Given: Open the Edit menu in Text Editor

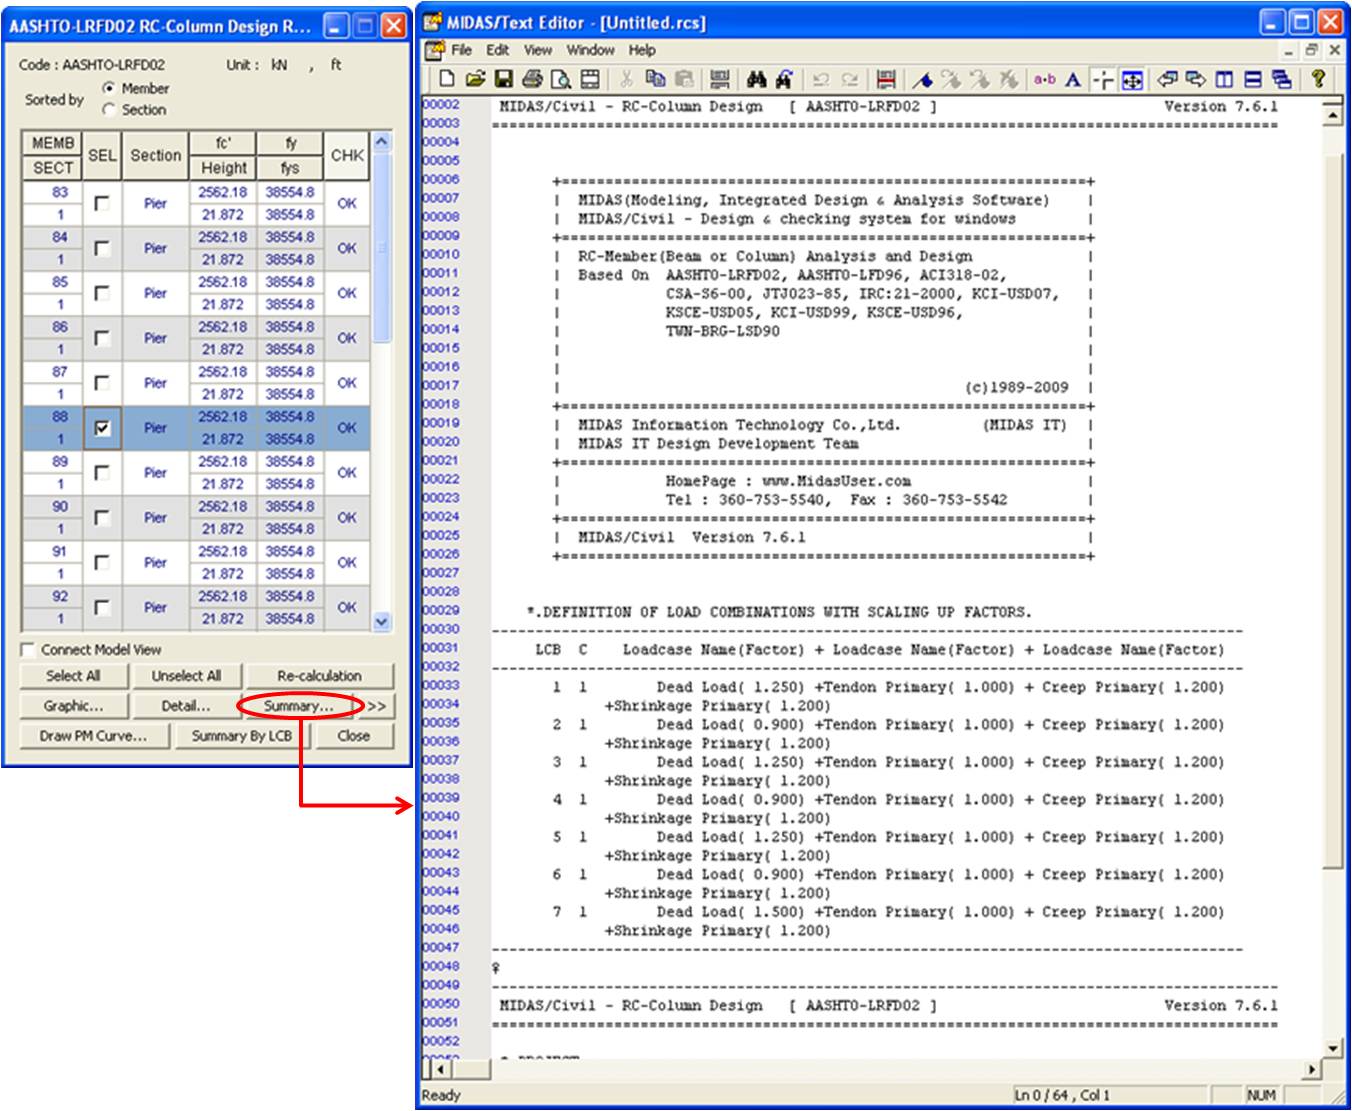Looking at the screenshot, I should click(497, 50).
